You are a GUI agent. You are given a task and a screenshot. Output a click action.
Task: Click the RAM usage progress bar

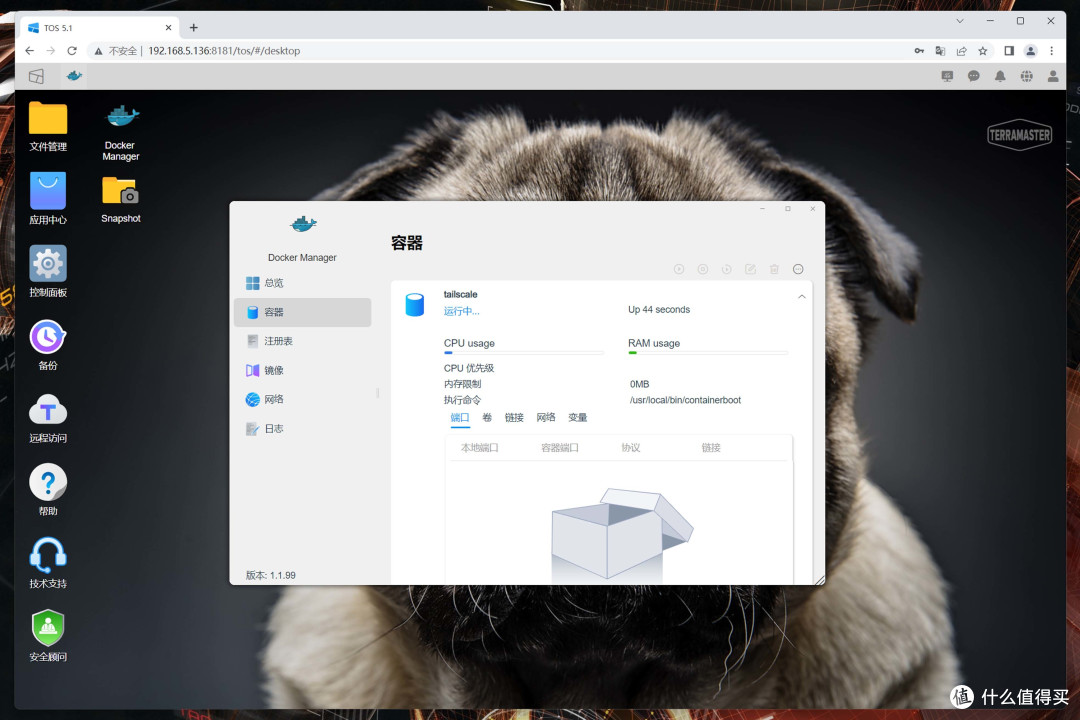tap(708, 353)
